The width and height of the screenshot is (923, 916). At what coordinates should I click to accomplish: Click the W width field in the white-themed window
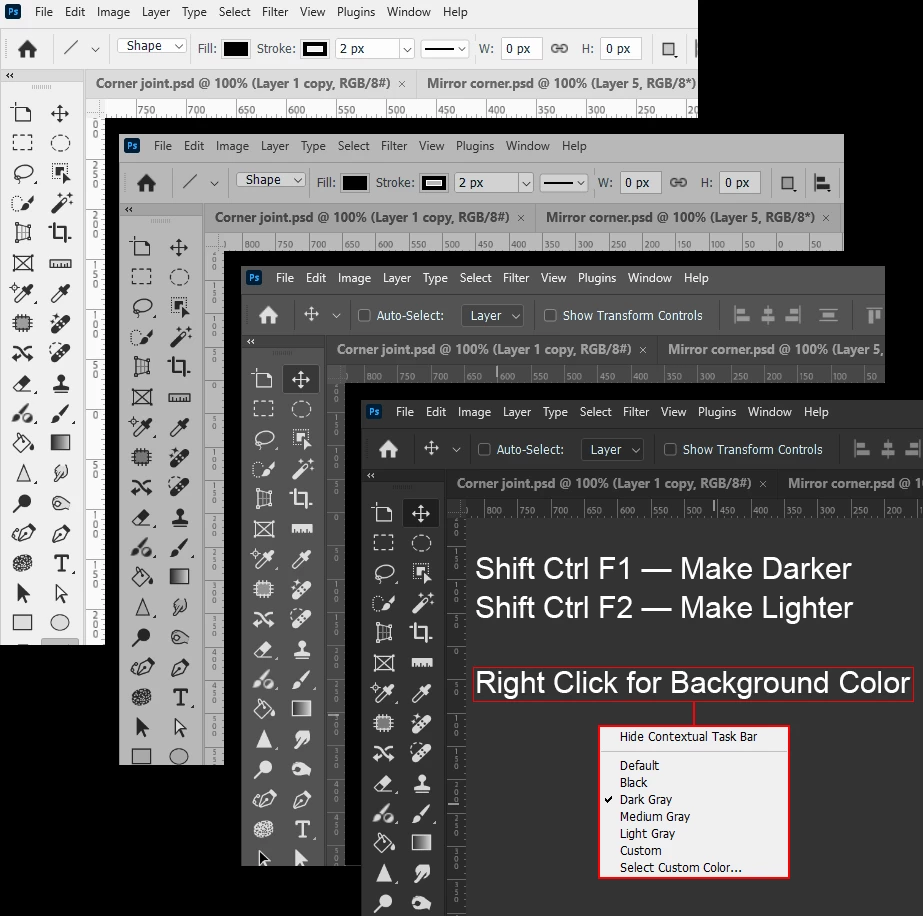521,49
